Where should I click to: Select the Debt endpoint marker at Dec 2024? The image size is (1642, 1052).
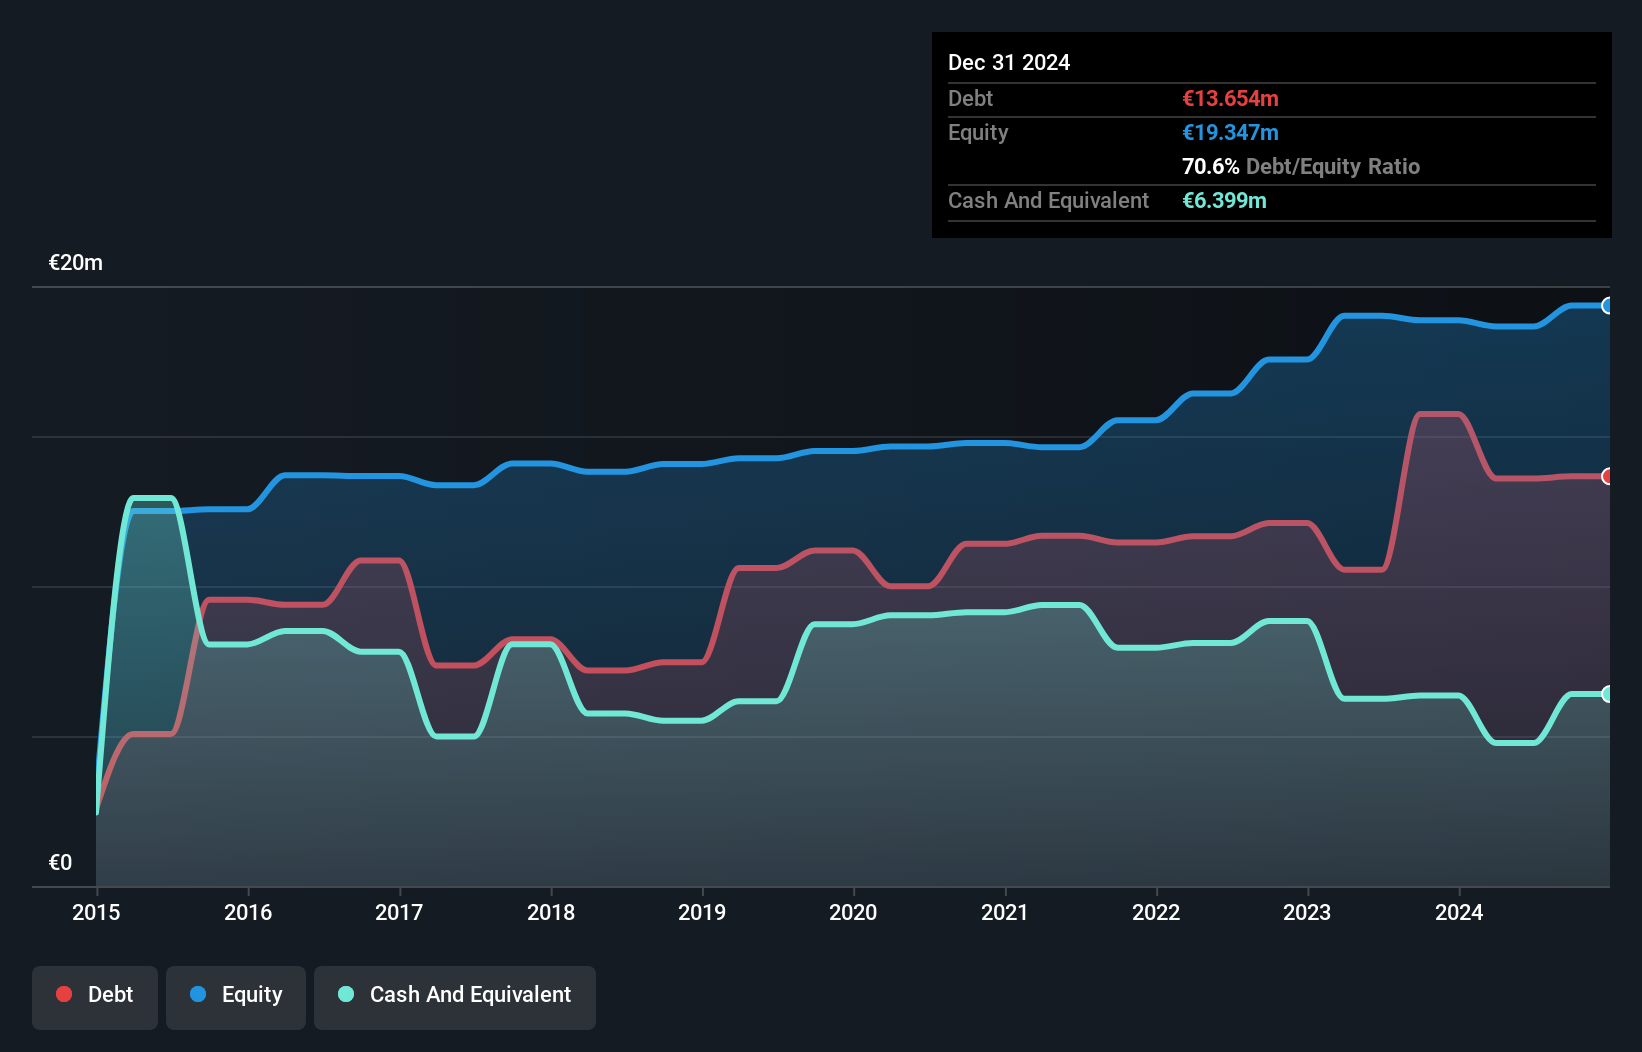(1607, 476)
